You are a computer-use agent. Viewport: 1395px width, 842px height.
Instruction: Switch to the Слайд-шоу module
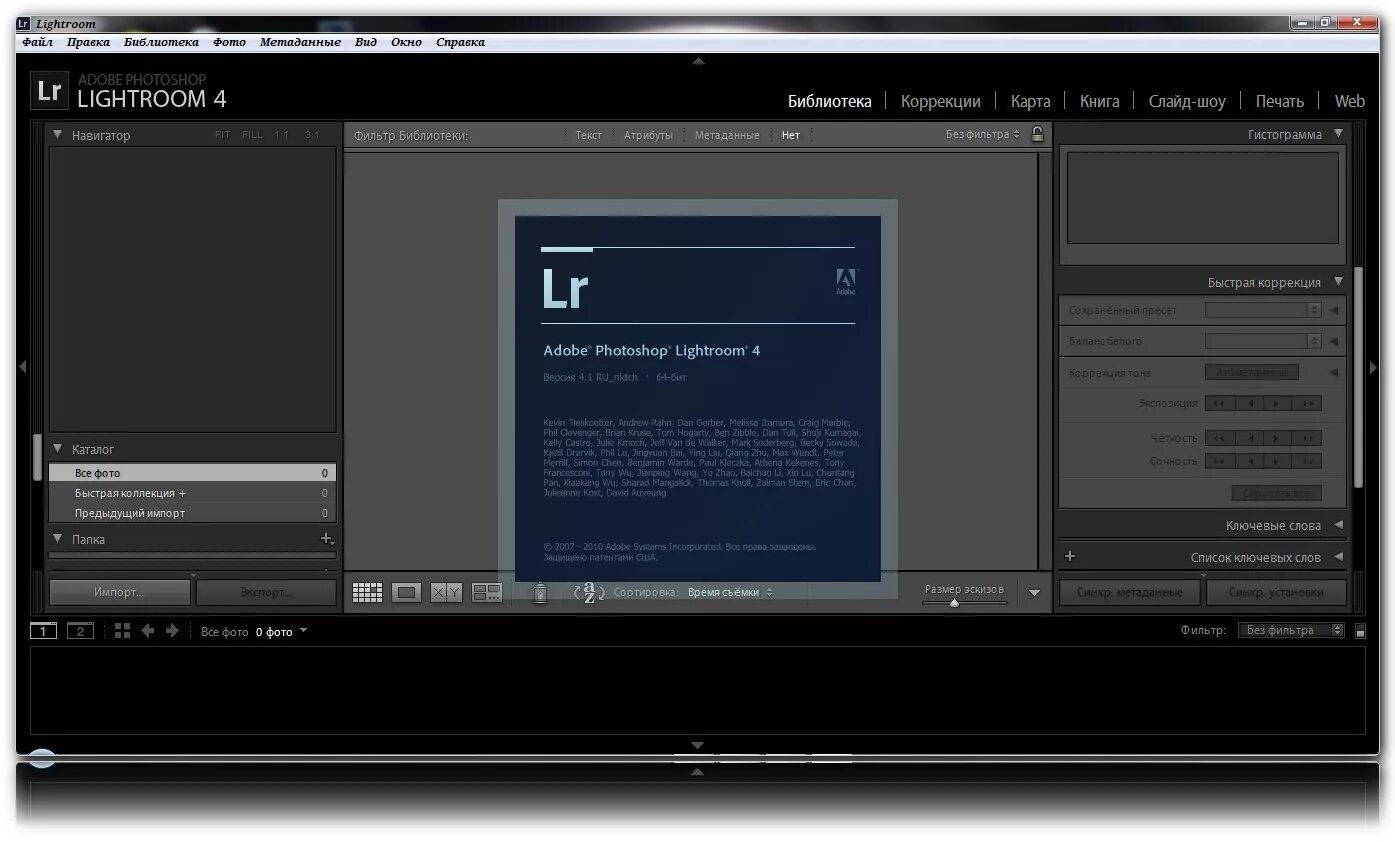pos(1186,101)
